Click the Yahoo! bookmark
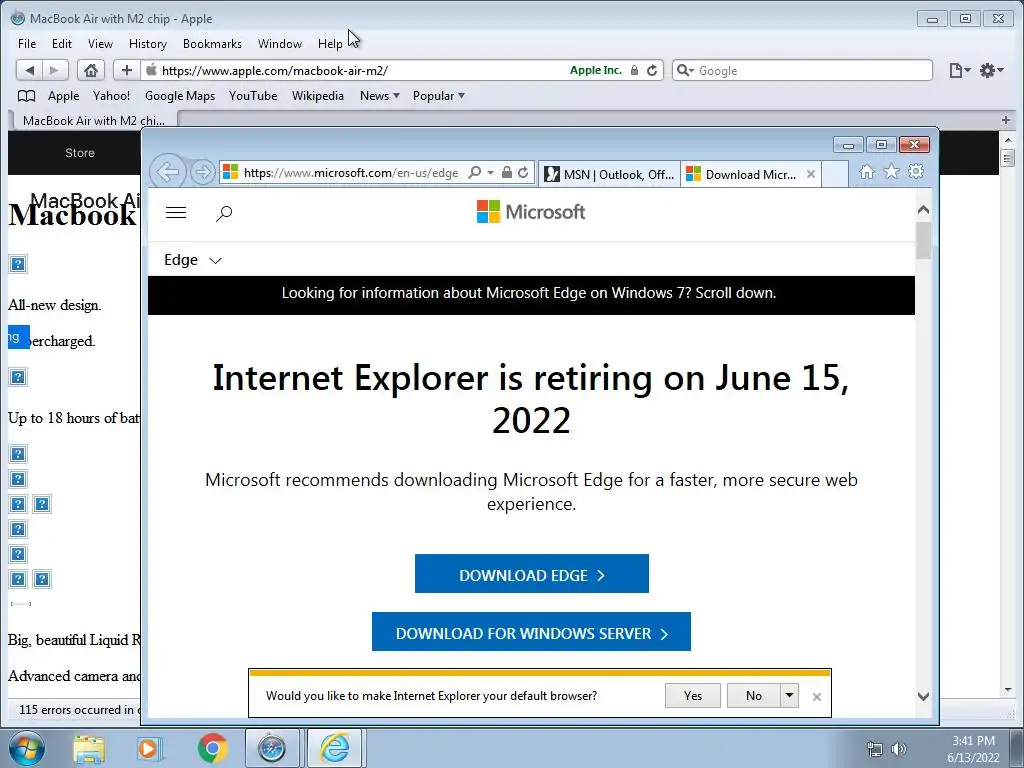The image size is (1024, 768). click(x=111, y=96)
